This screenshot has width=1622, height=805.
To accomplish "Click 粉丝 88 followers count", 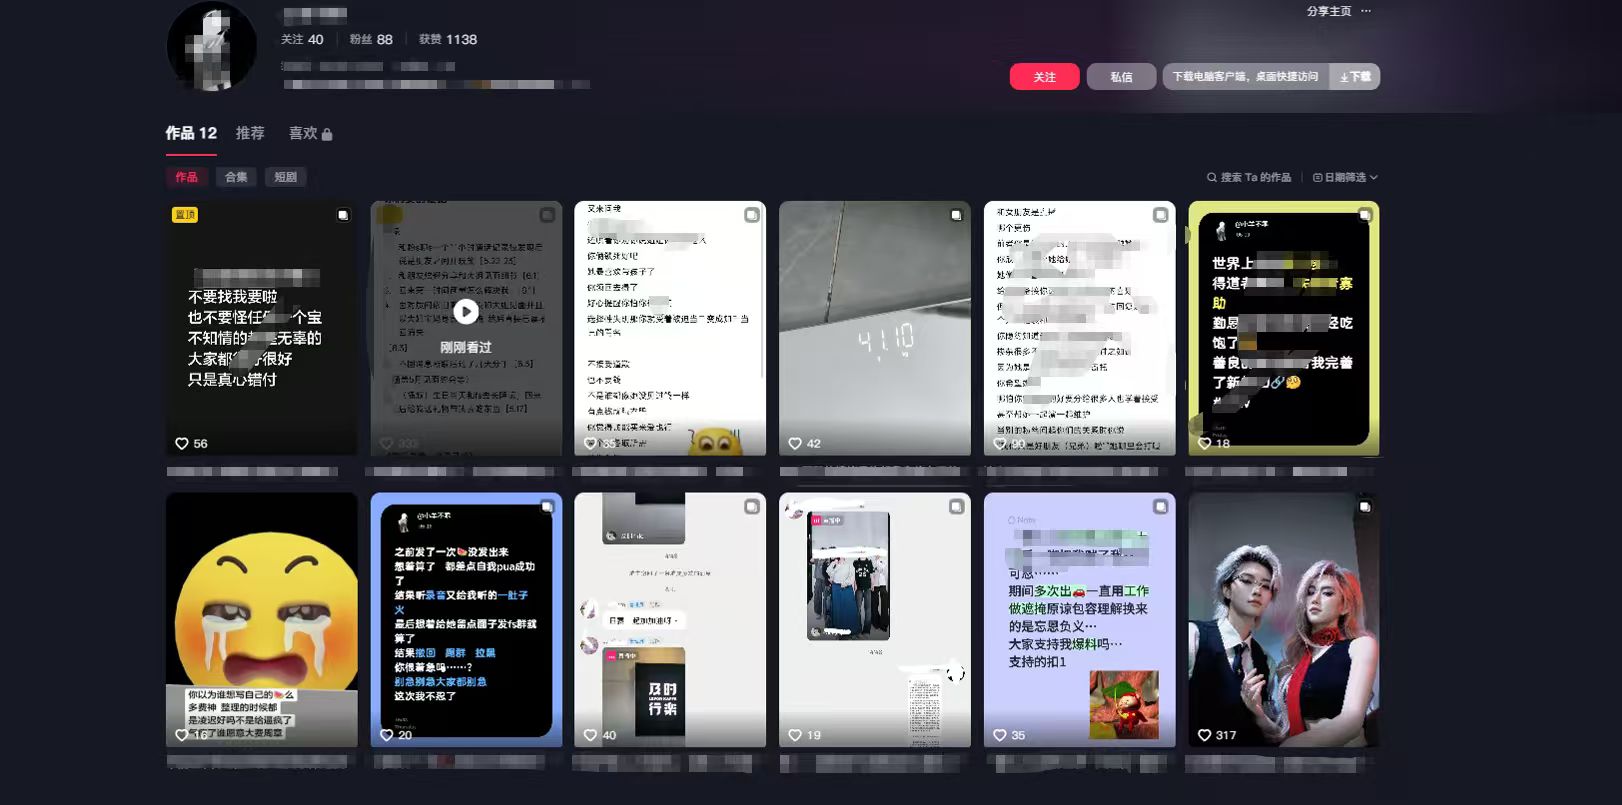I will pyautogui.click(x=371, y=39).
